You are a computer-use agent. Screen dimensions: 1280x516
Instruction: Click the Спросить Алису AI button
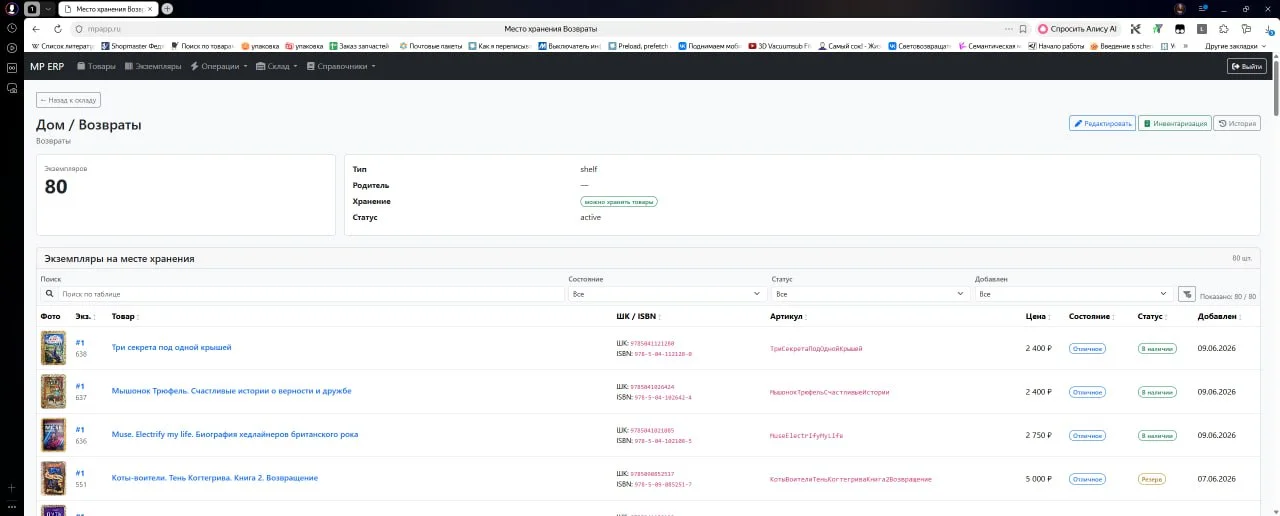[x=1076, y=29]
